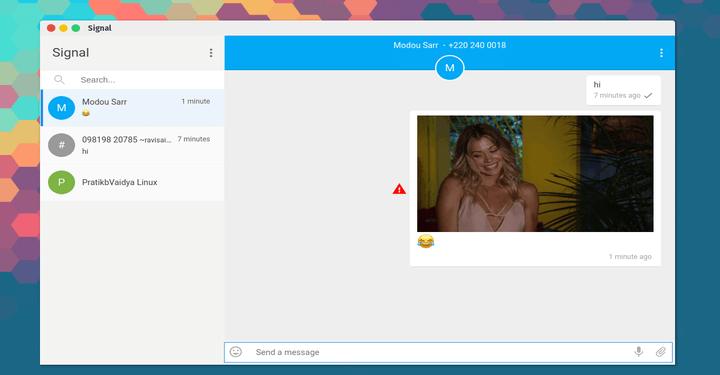Image resolution: width=720 pixels, height=375 pixels.
Task: Click the laughing emoji under the image
Action: coord(426,241)
